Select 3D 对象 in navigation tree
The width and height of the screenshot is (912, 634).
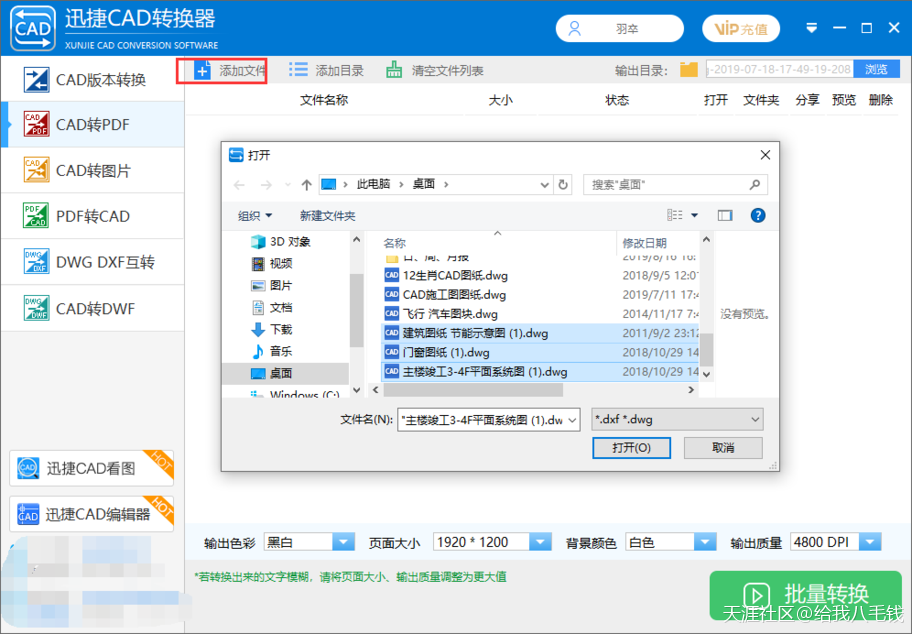click(281, 241)
